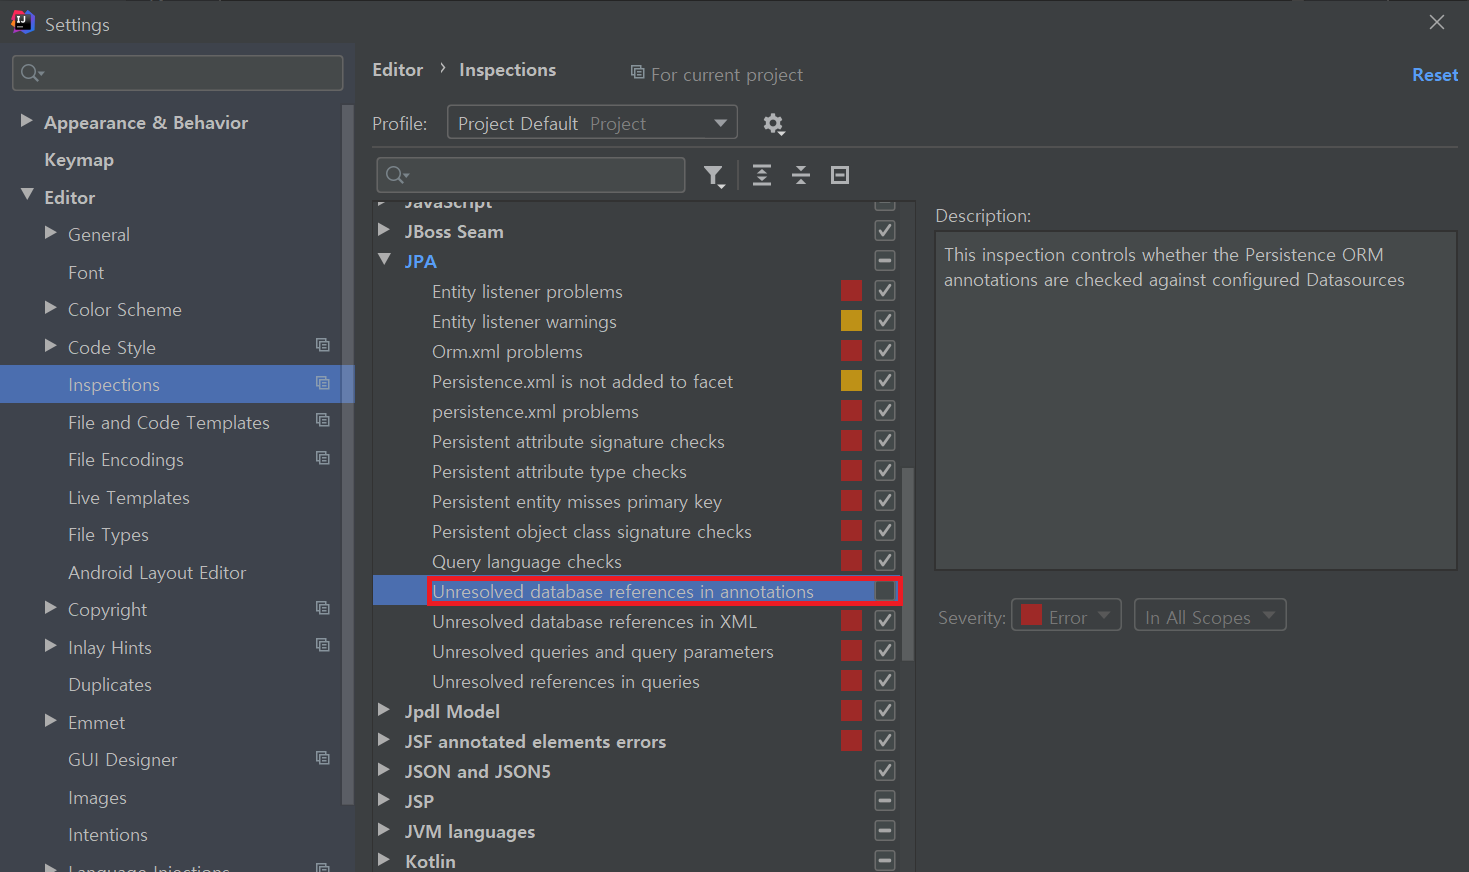Click the copy icon beside Code Style
This screenshot has width=1469, height=872.
coord(322,345)
